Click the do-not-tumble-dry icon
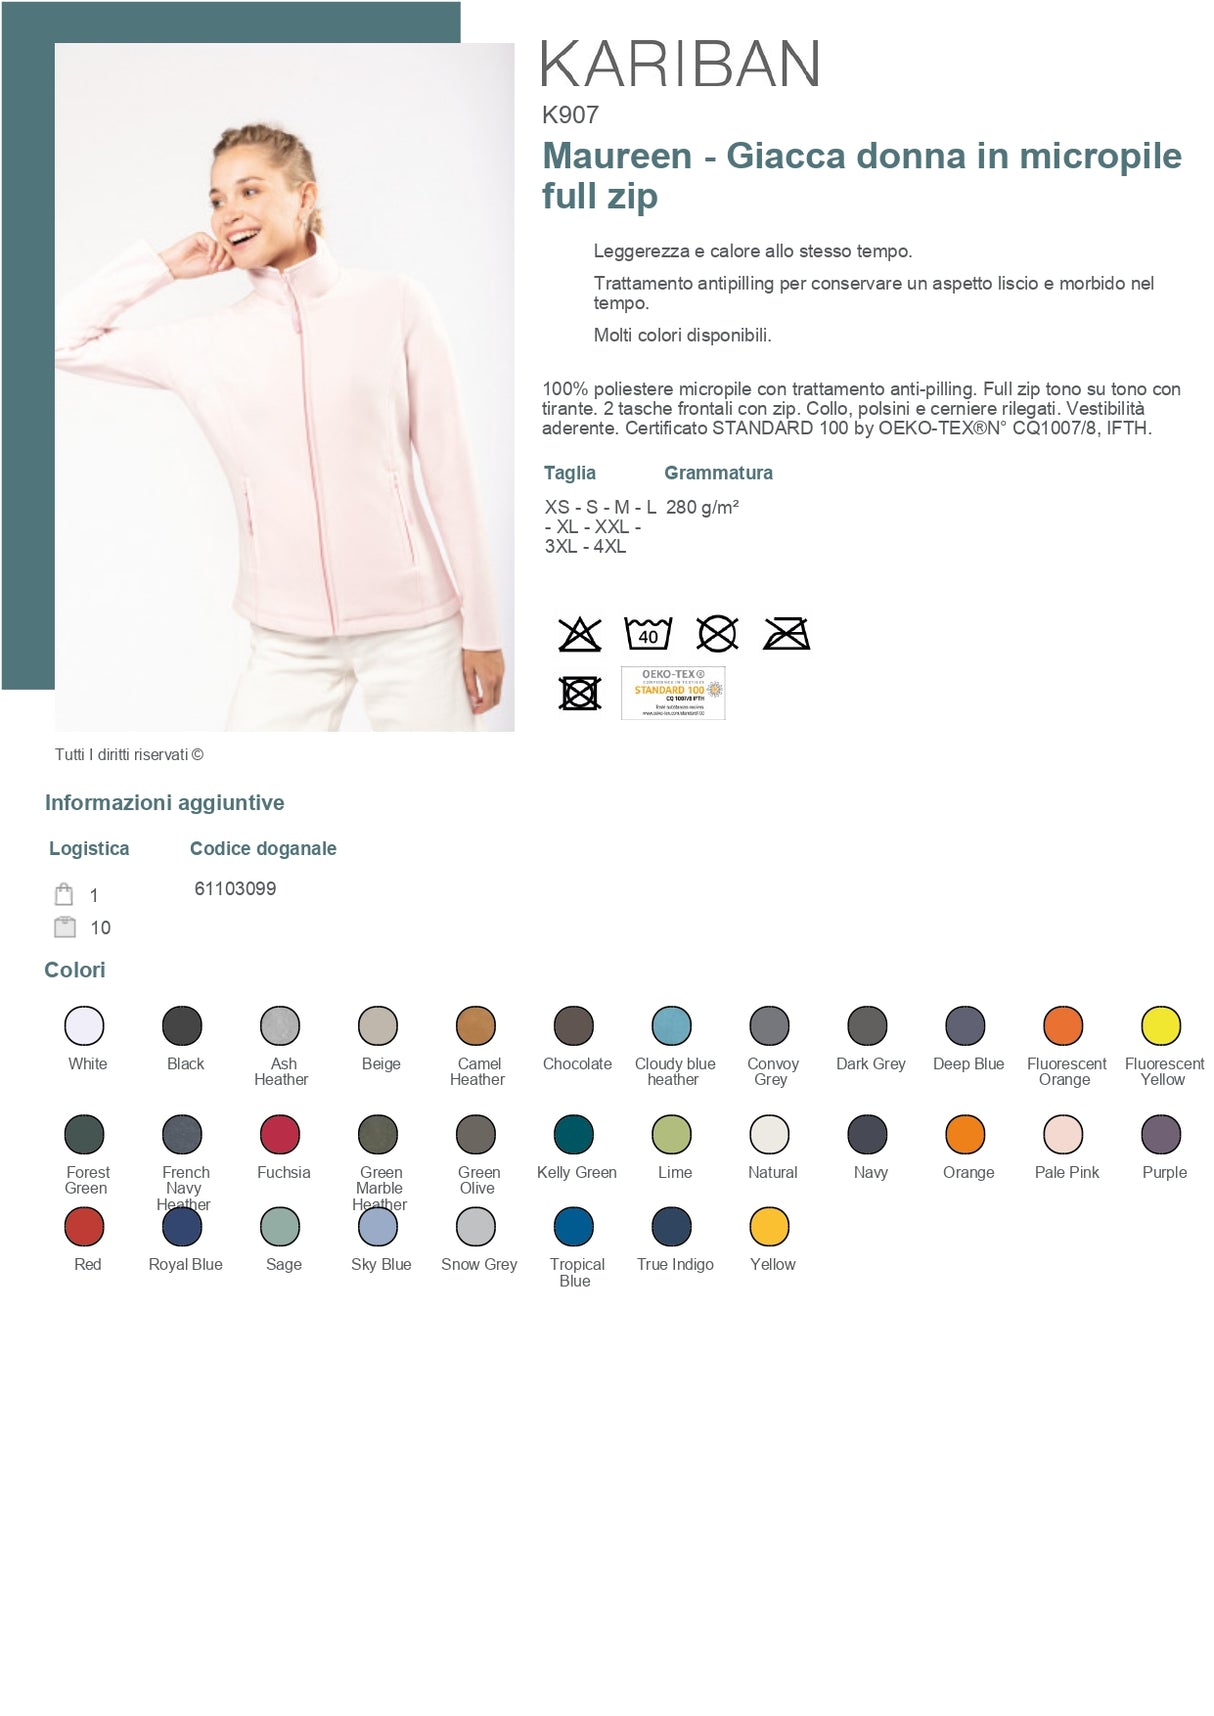This screenshot has height=1716, width=1214. [x=580, y=693]
